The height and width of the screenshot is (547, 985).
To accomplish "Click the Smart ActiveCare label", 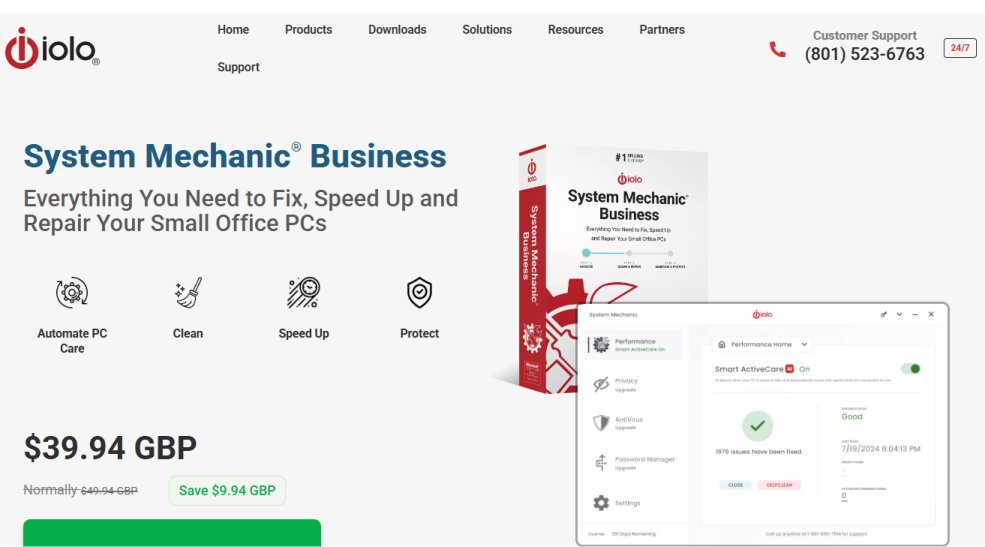I will pos(749,369).
